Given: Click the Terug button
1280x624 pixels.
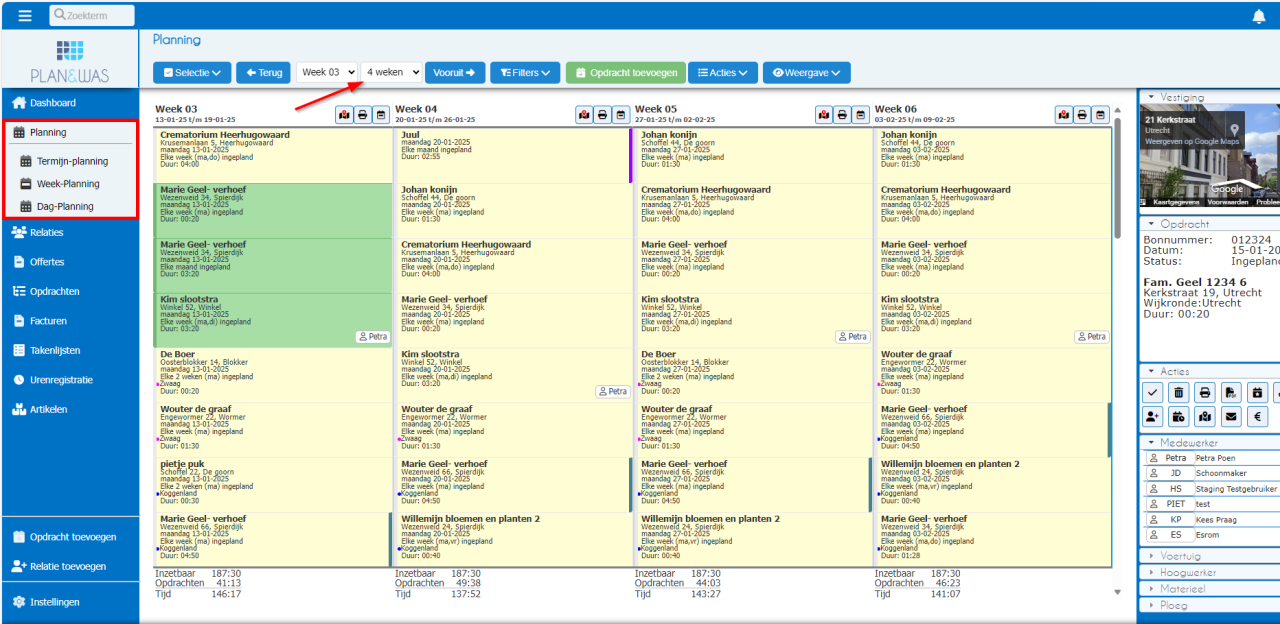Looking at the screenshot, I should (262, 73).
